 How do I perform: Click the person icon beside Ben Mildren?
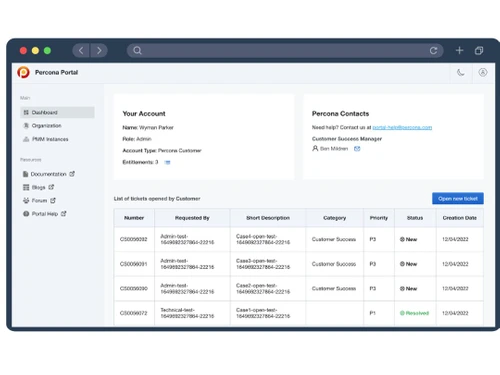tap(315, 148)
